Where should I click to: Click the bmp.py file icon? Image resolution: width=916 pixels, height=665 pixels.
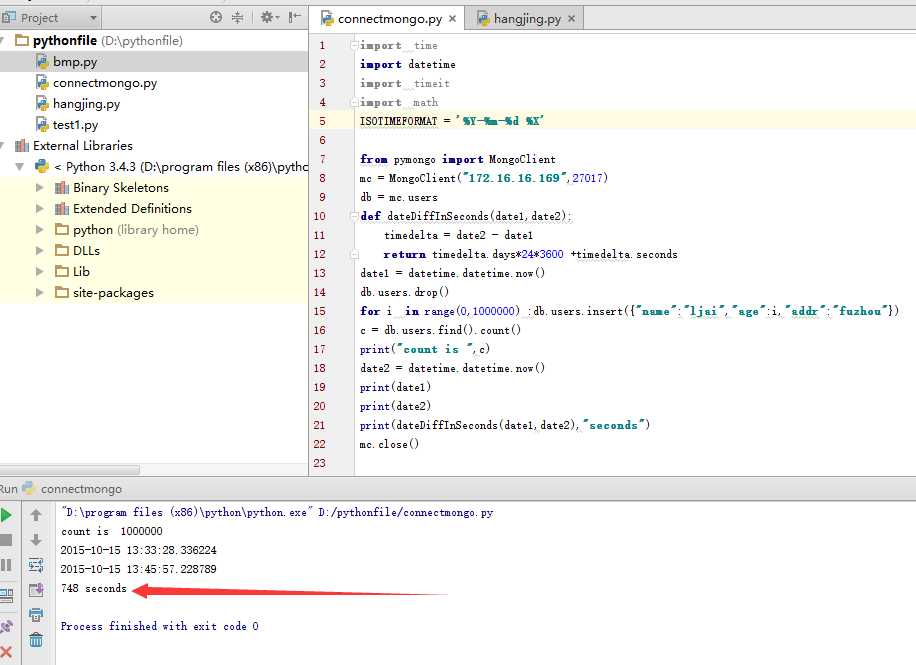pyautogui.click(x=42, y=61)
